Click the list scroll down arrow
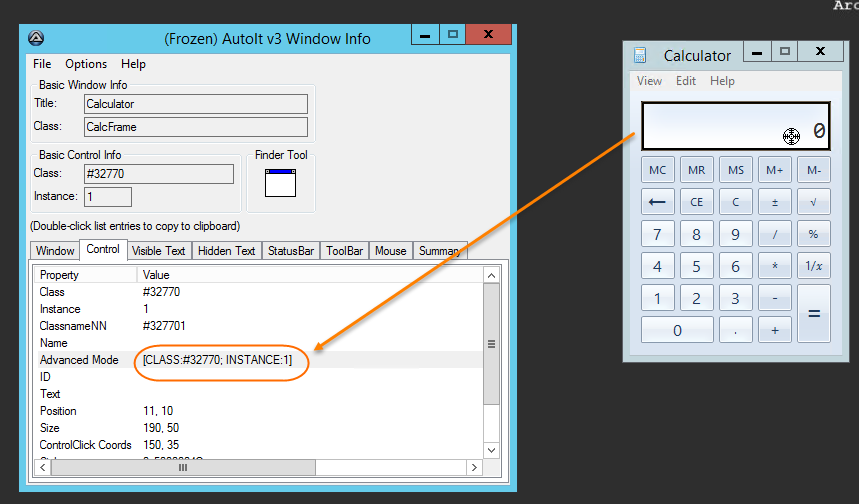 pyautogui.click(x=491, y=450)
